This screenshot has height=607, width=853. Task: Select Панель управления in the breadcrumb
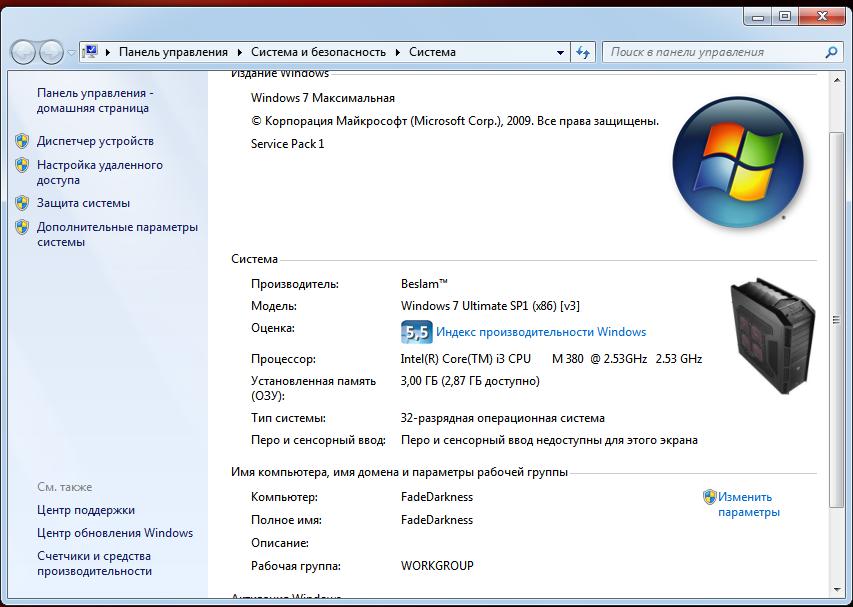tap(173, 52)
